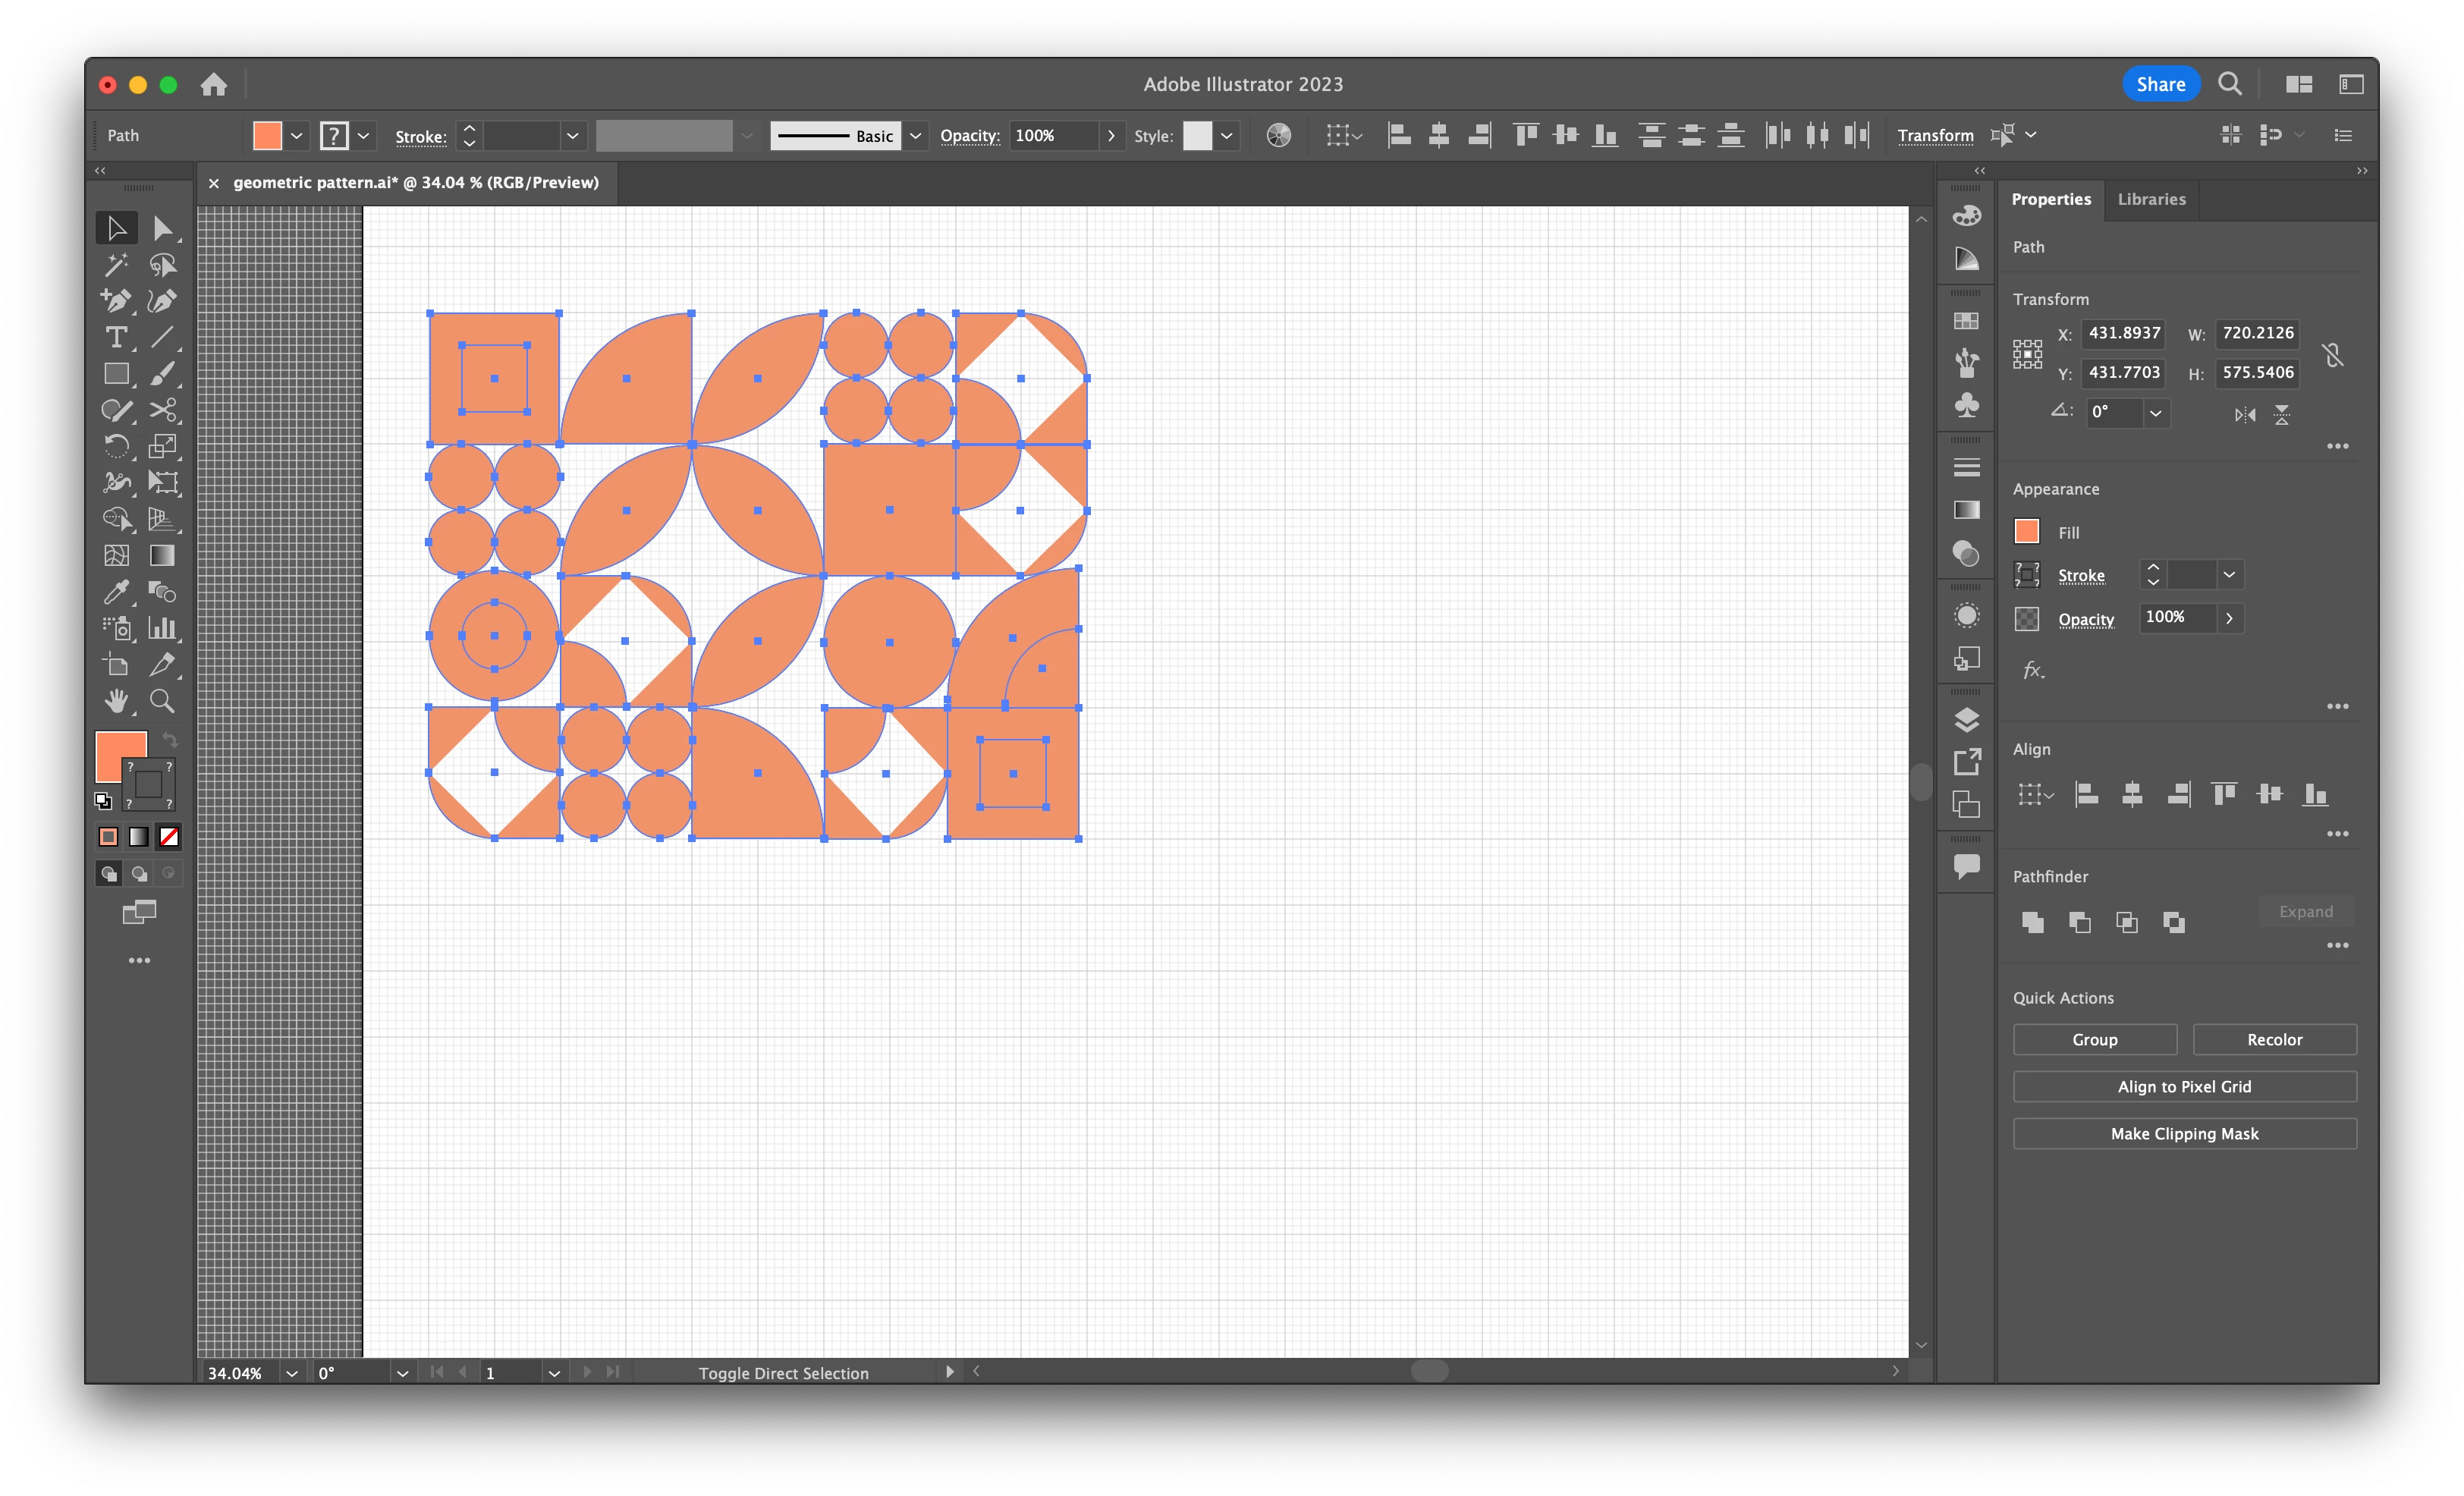Select the Type tool
The height and width of the screenshot is (1496, 2464).
[116, 338]
